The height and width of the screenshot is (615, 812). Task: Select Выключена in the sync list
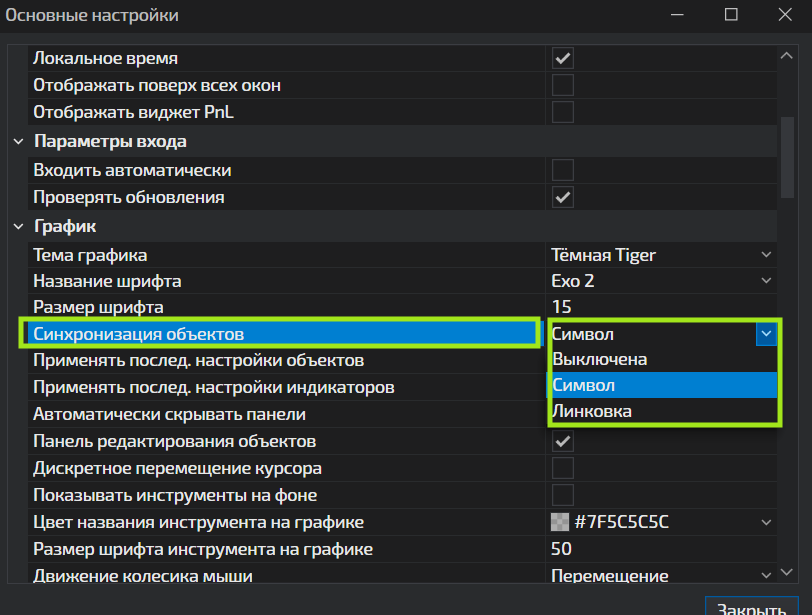pos(600,359)
